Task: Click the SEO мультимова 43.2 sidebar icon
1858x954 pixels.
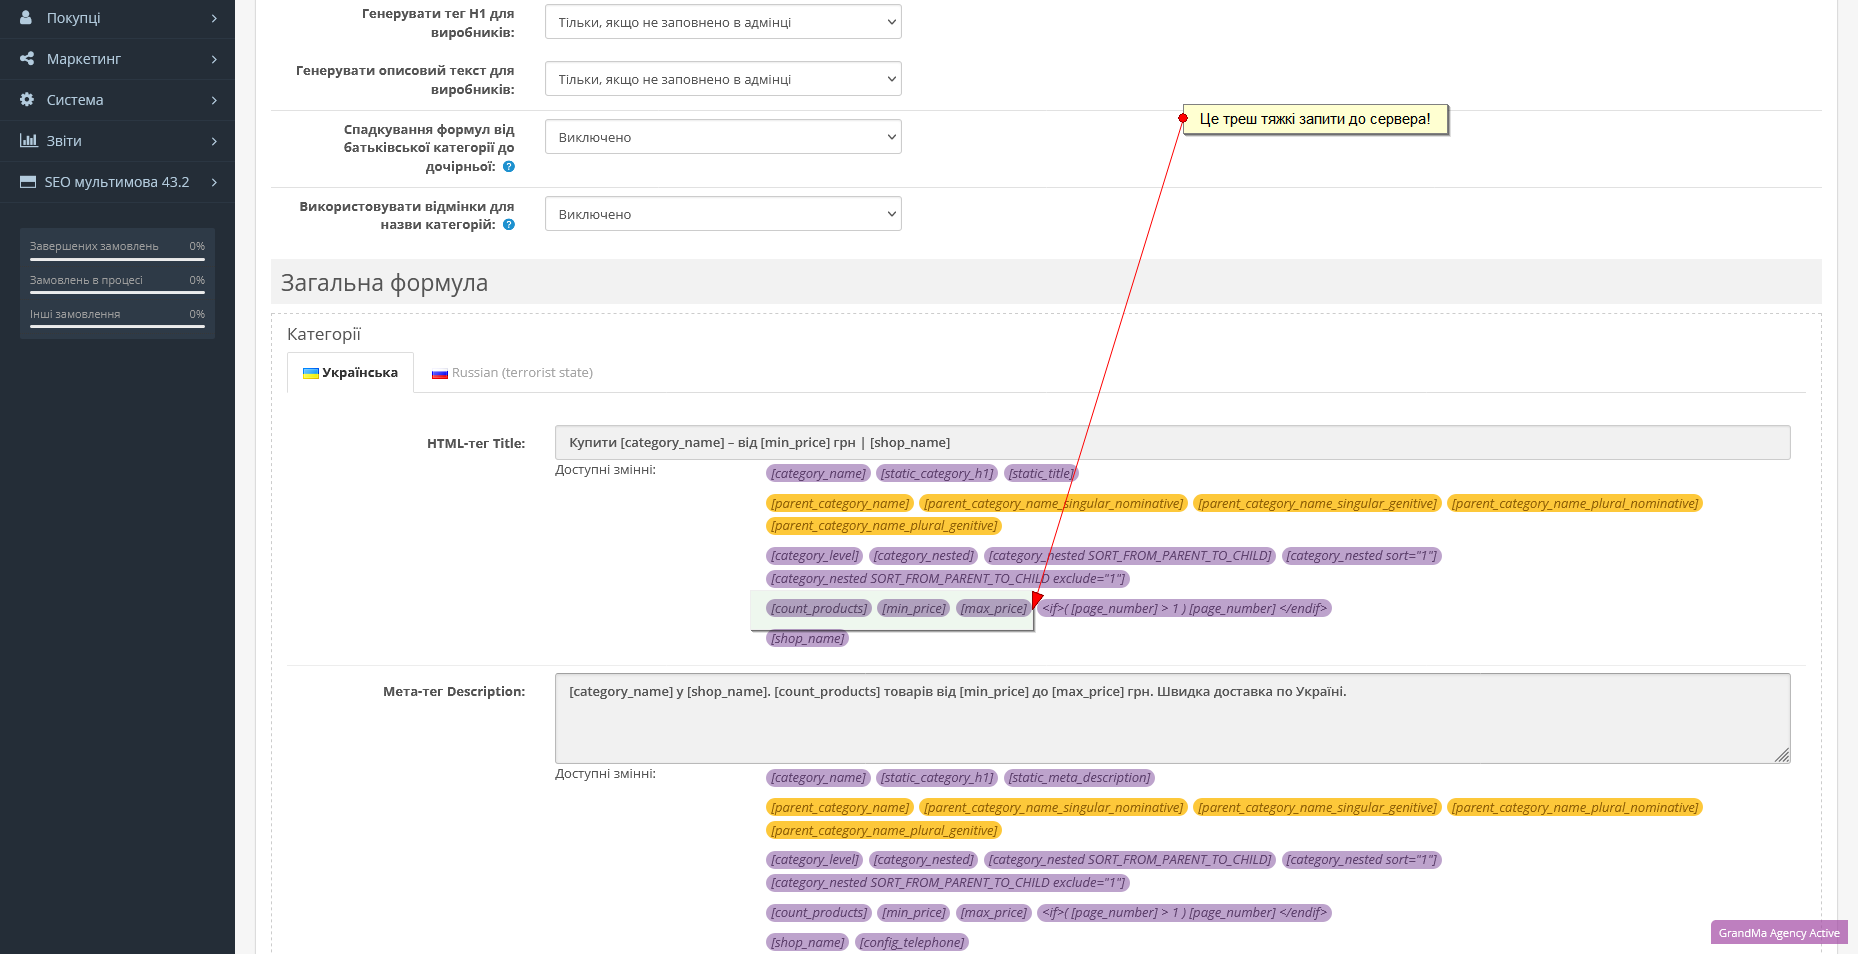Action: coord(28,182)
